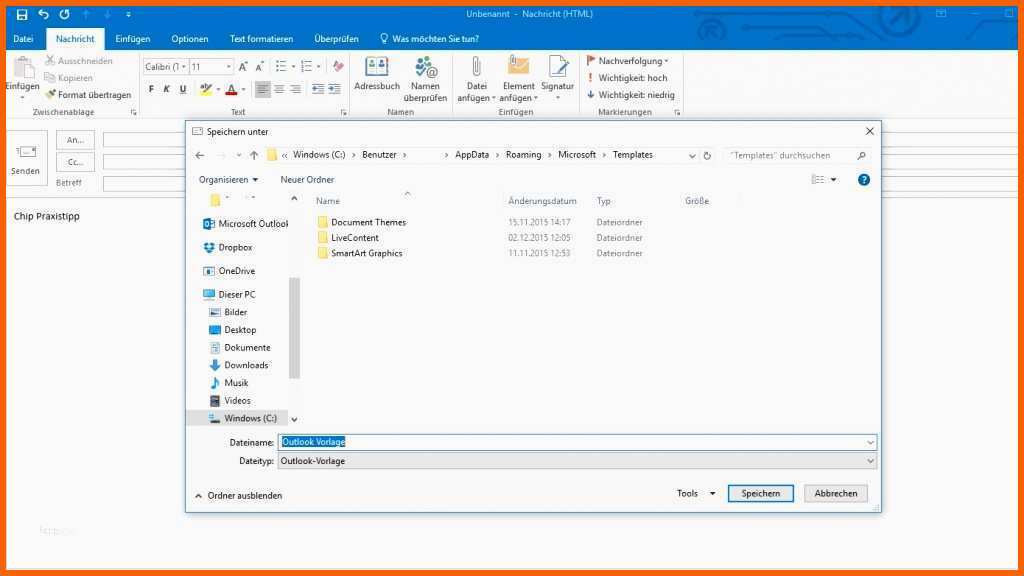Open the font color dropdown arrow
Viewport: 1024px width, 576px height.
244,89
